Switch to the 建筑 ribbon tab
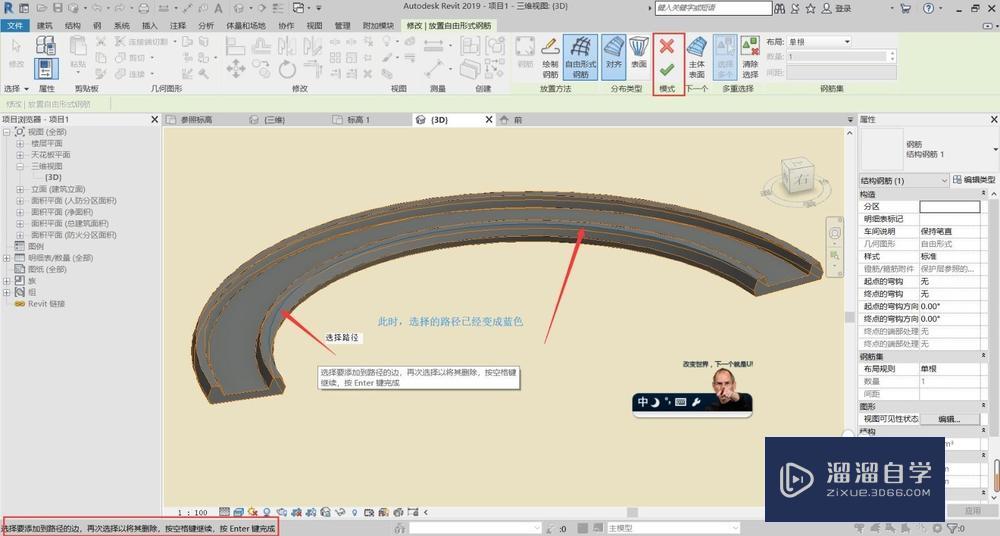 coord(45,26)
